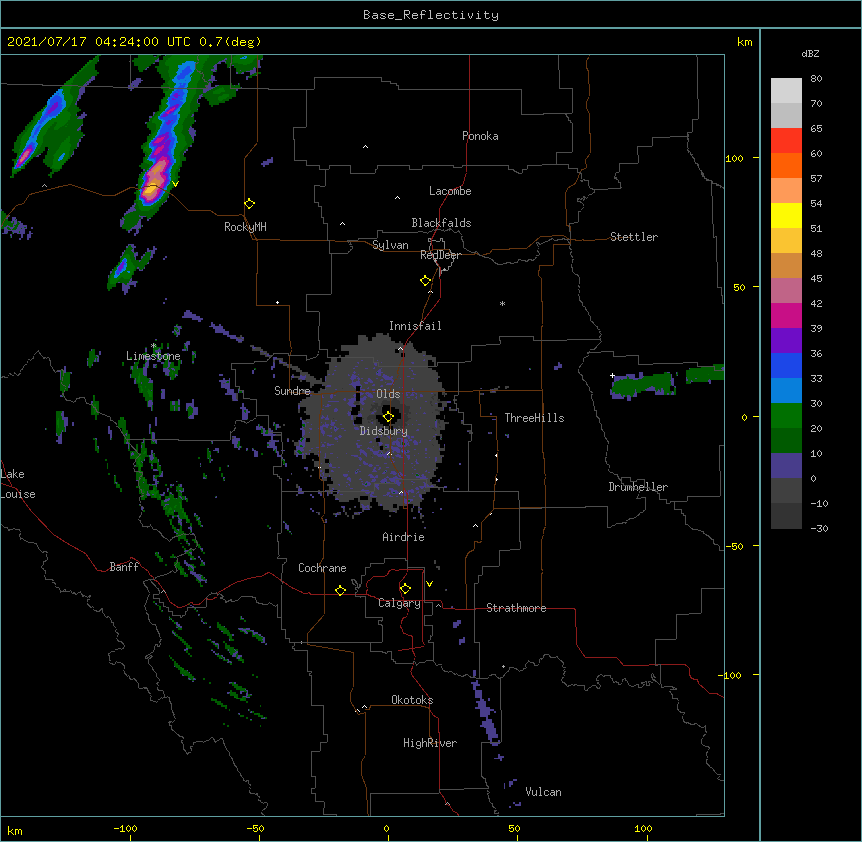The width and height of the screenshot is (862, 842).
Task: Click the white caret marker west of Lacombe
Action: pyautogui.click(x=397, y=197)
